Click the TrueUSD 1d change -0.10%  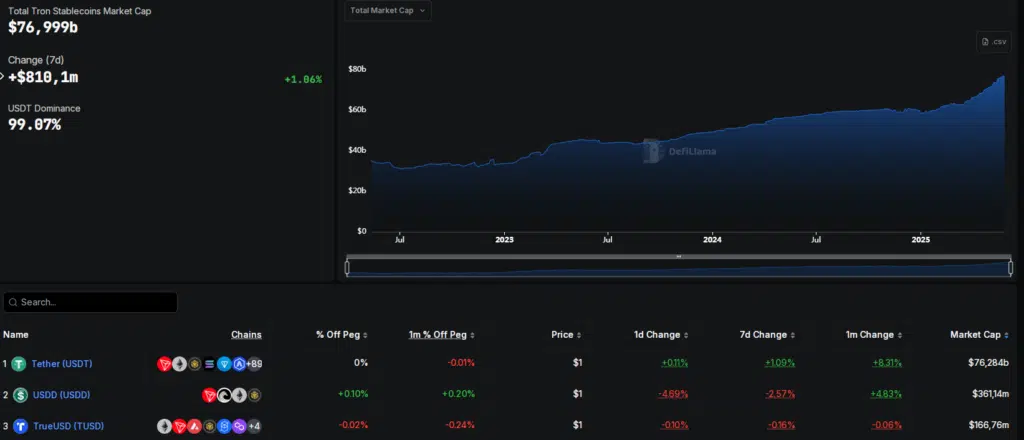tap(675, 426)
